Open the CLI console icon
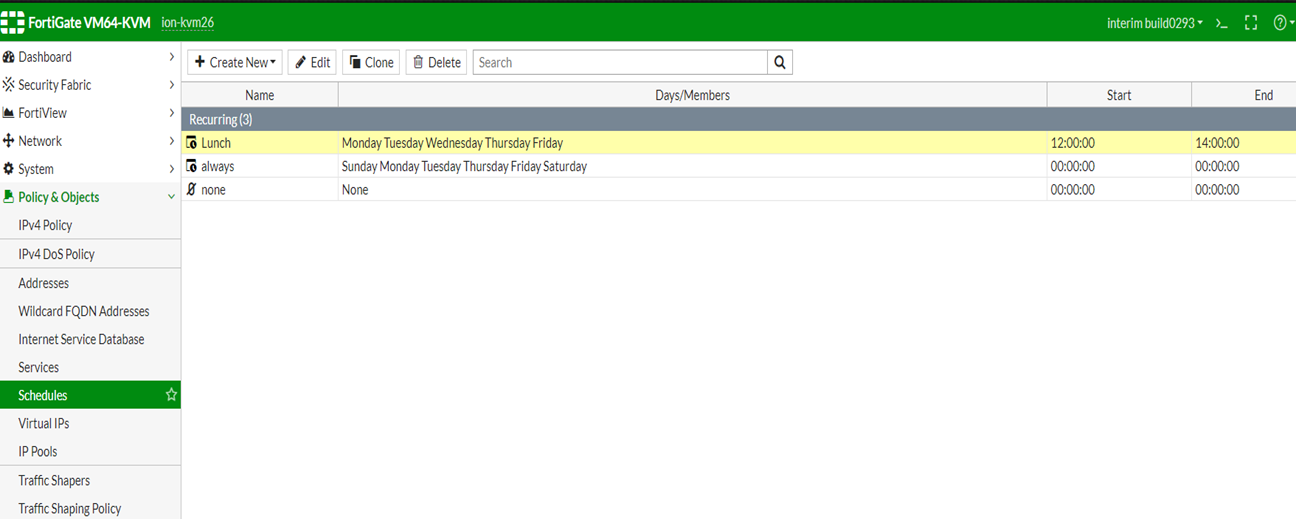 (x=1221, y=23)
